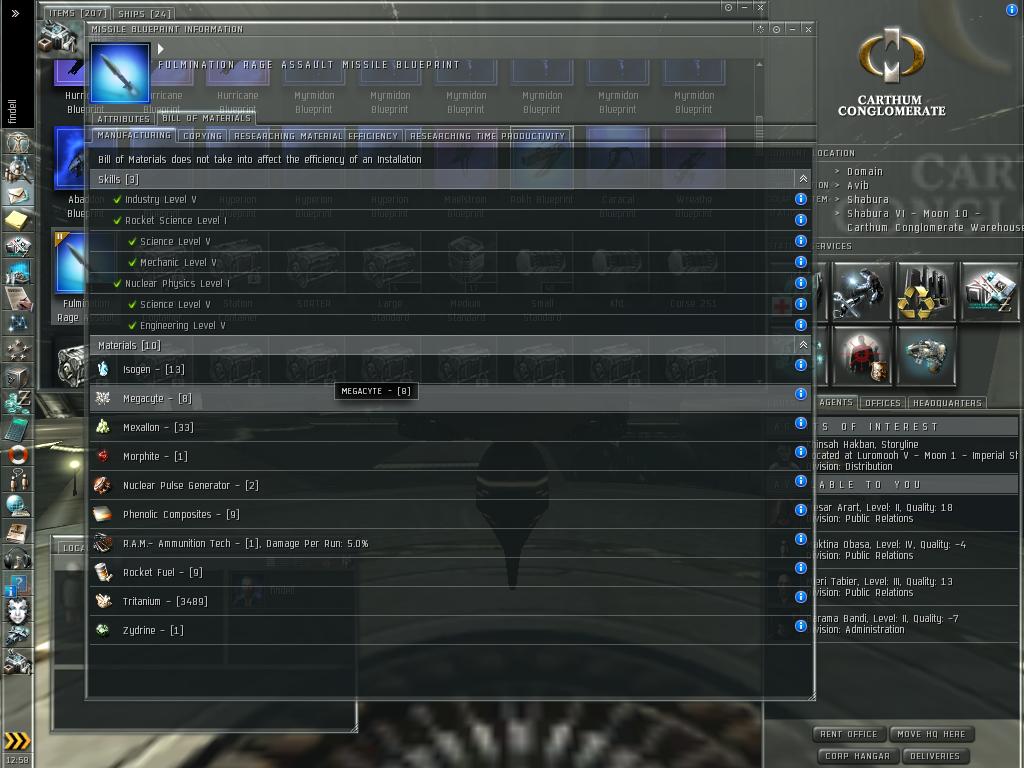
Task: Expand the sidebar with double-arrow button
Action: click(x=16, y=13)
